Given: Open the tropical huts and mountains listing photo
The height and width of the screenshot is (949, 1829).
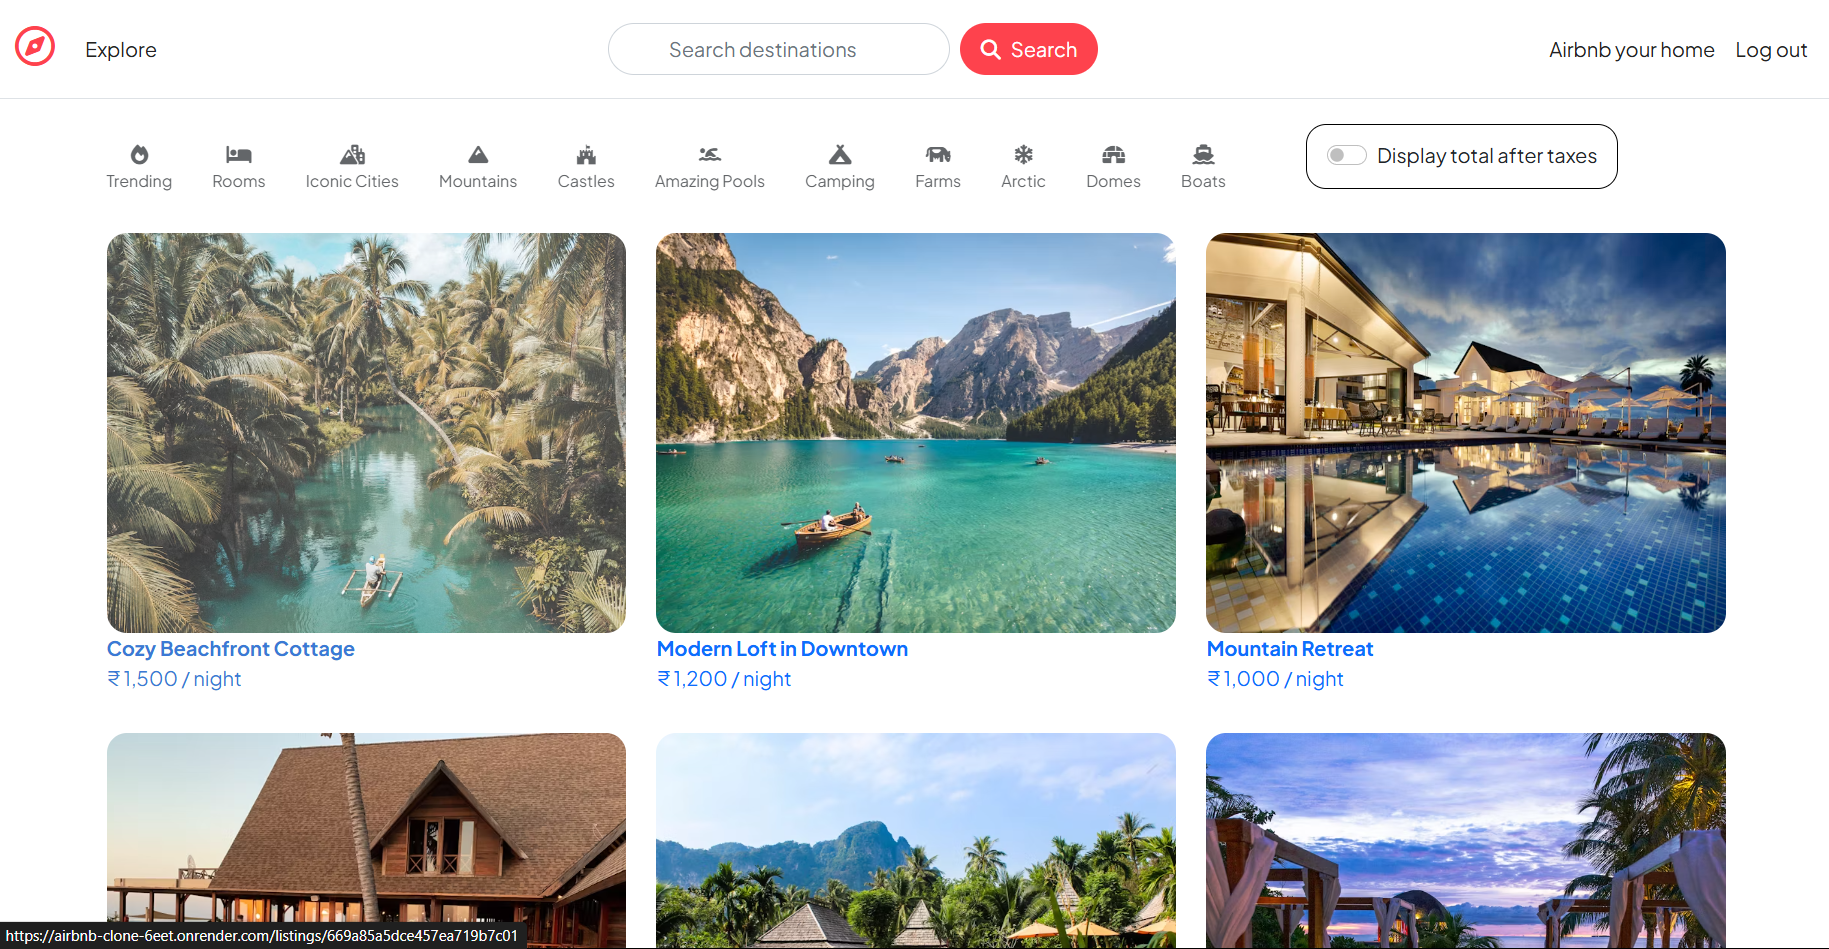Looking at the screenshot, I should pyautogui.click(x=916, y=840).
